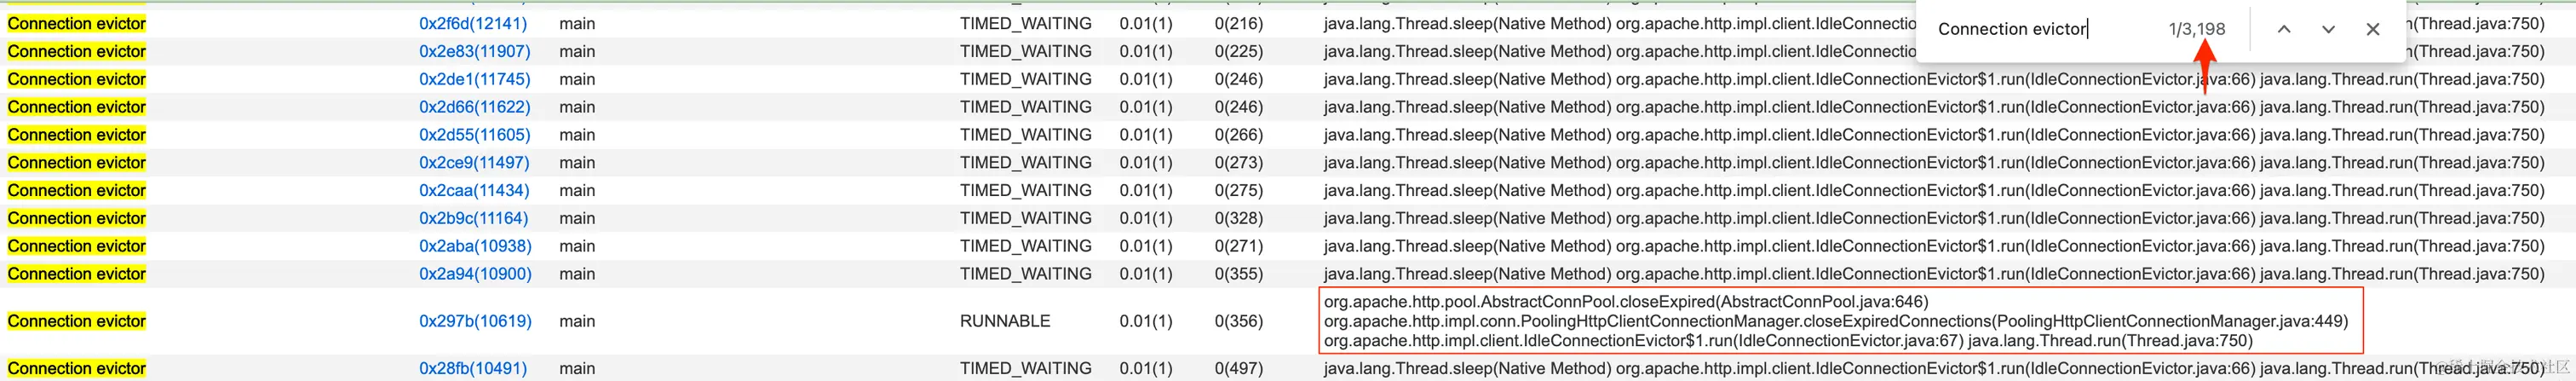Open thread ID link 0x297b(10619)
Image resolution: width=2576 pixels, height=381 pixels.
click(475, 321)
